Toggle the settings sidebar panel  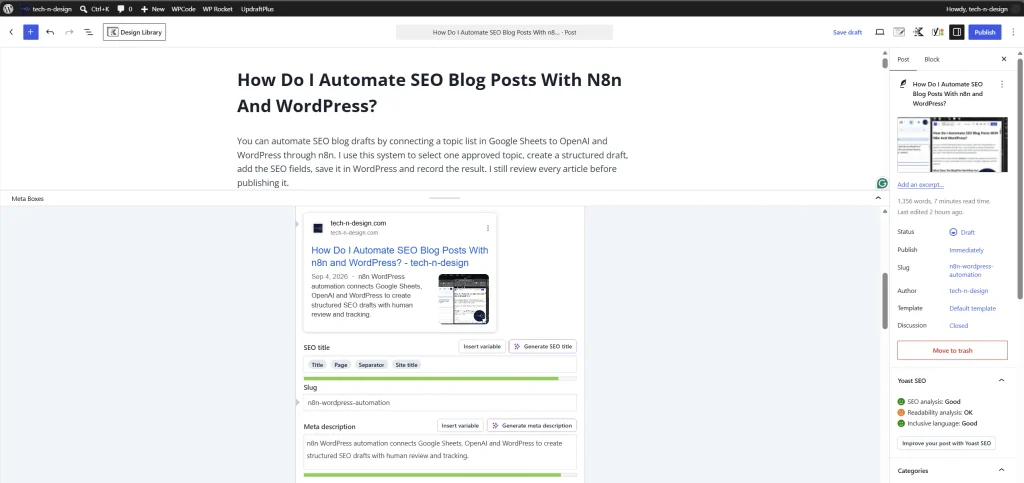pos(957,32)
